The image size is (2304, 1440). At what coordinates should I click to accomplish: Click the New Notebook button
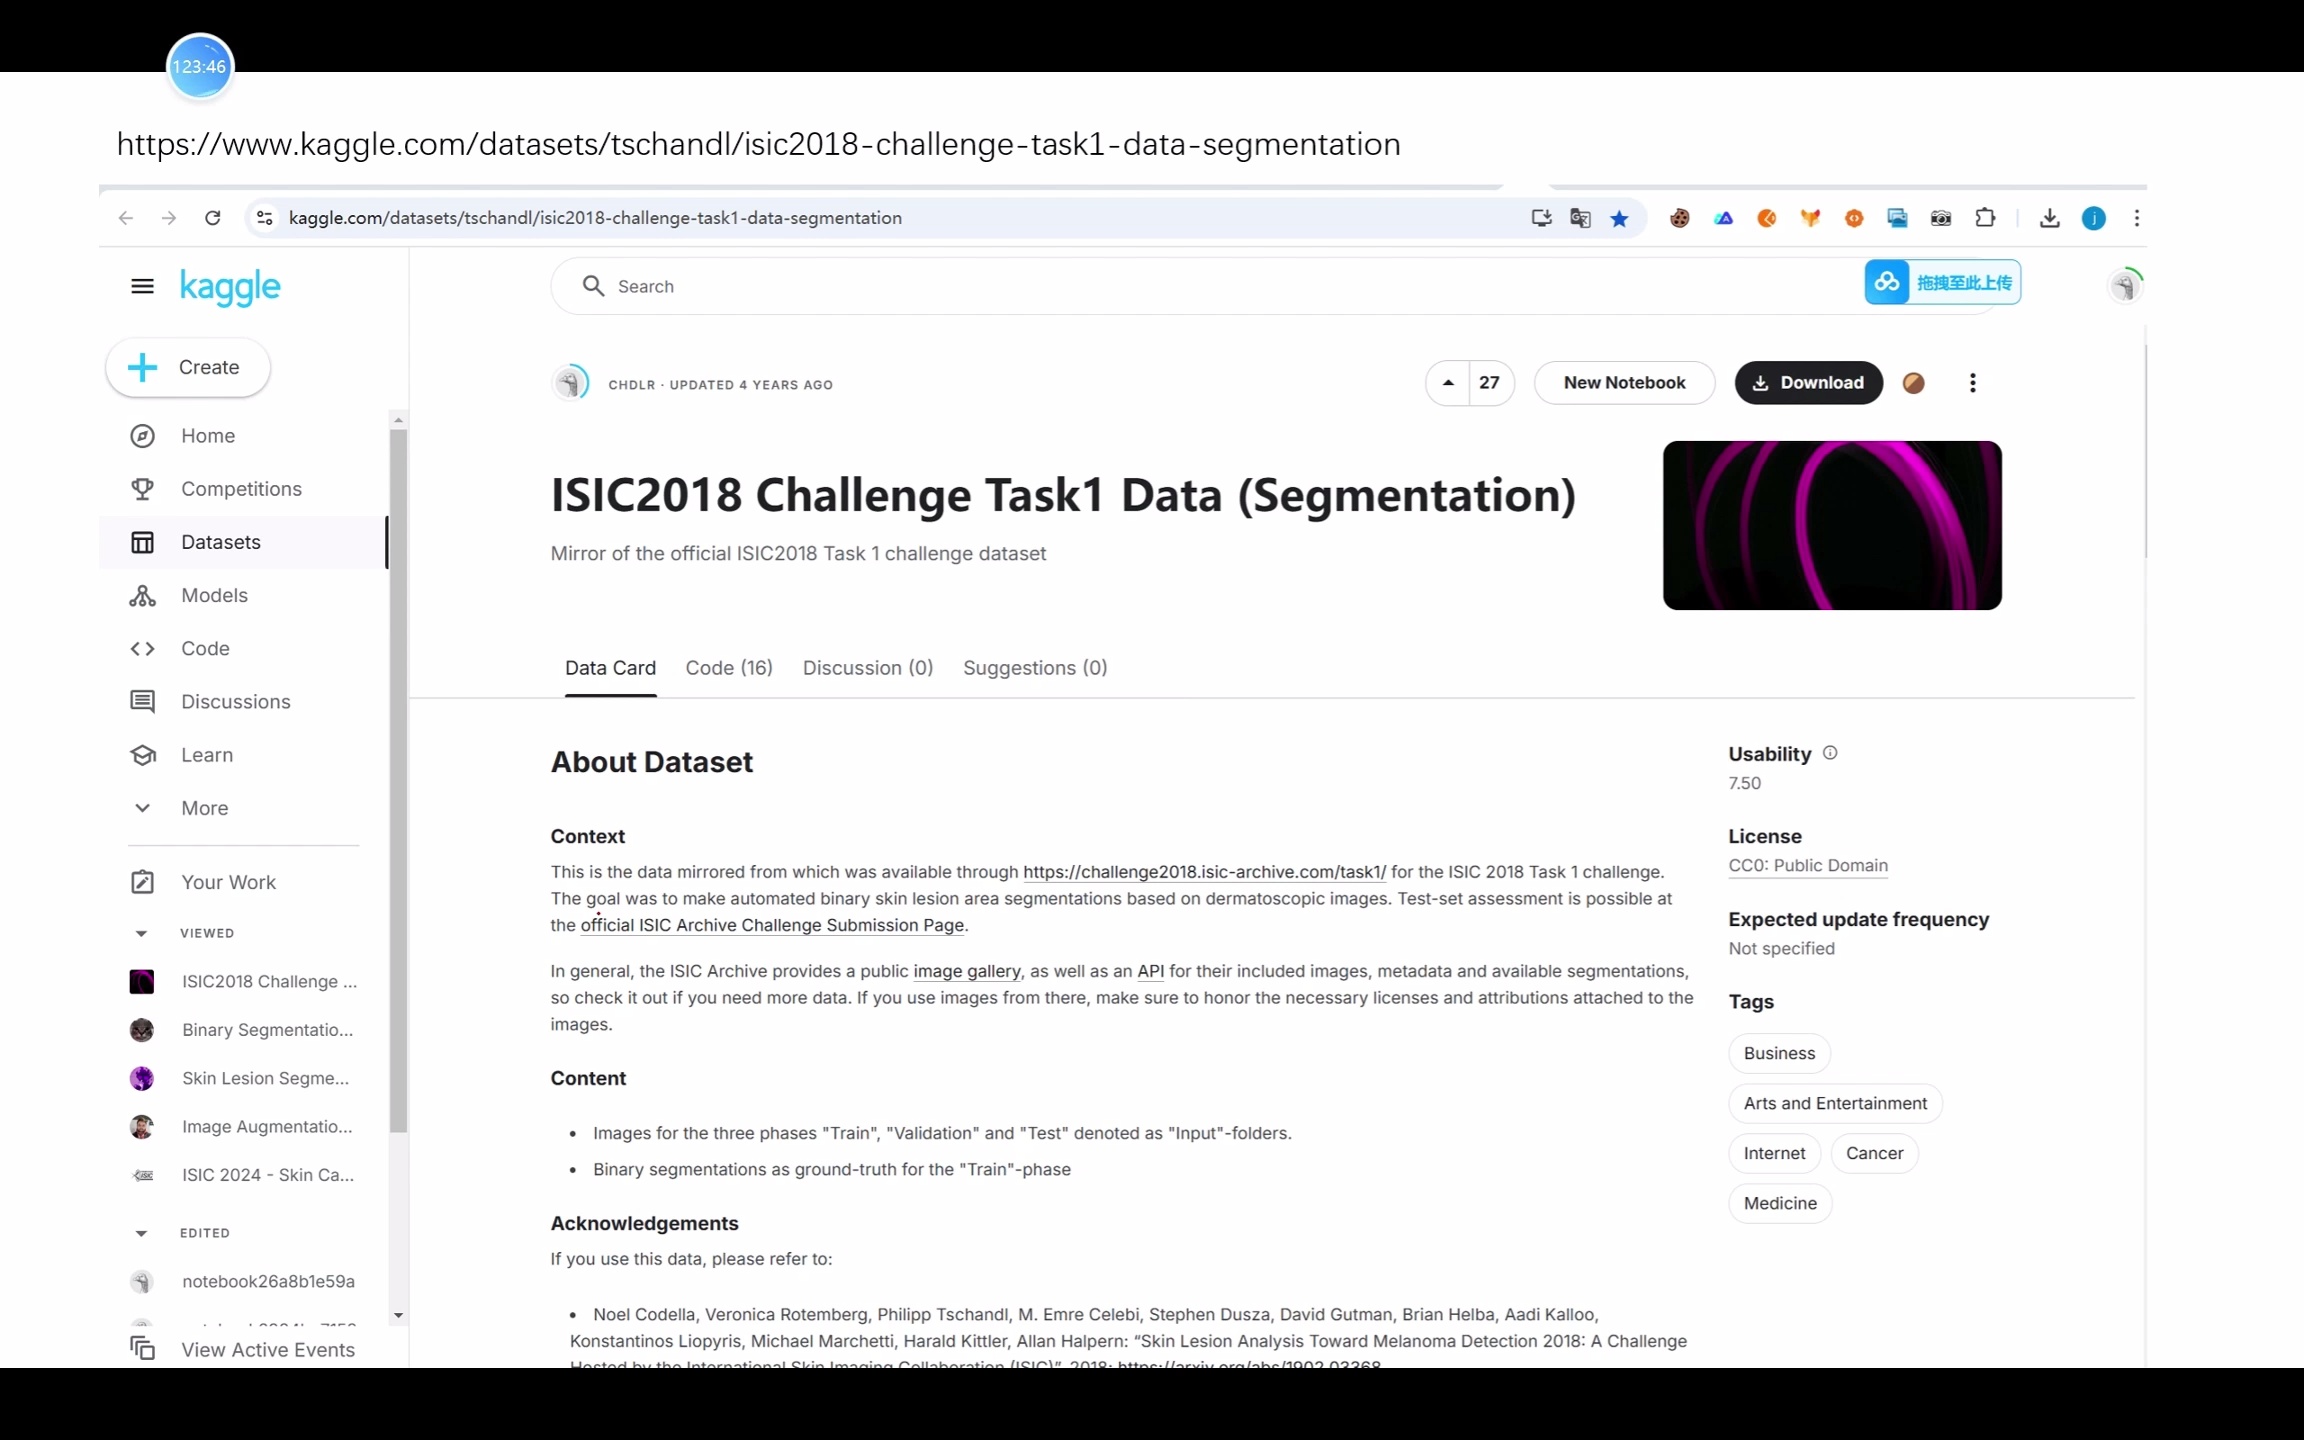pyautogui.click(x=1624, y=383)
